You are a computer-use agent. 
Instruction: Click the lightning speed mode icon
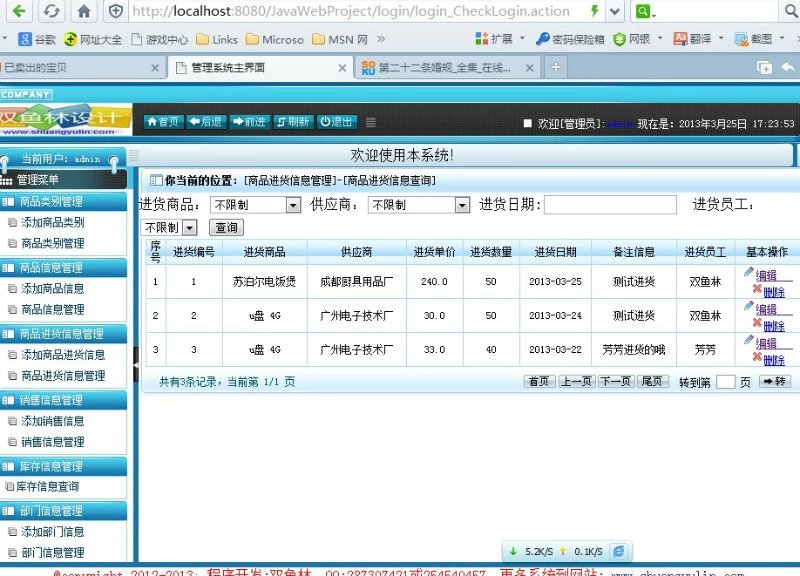594,11
